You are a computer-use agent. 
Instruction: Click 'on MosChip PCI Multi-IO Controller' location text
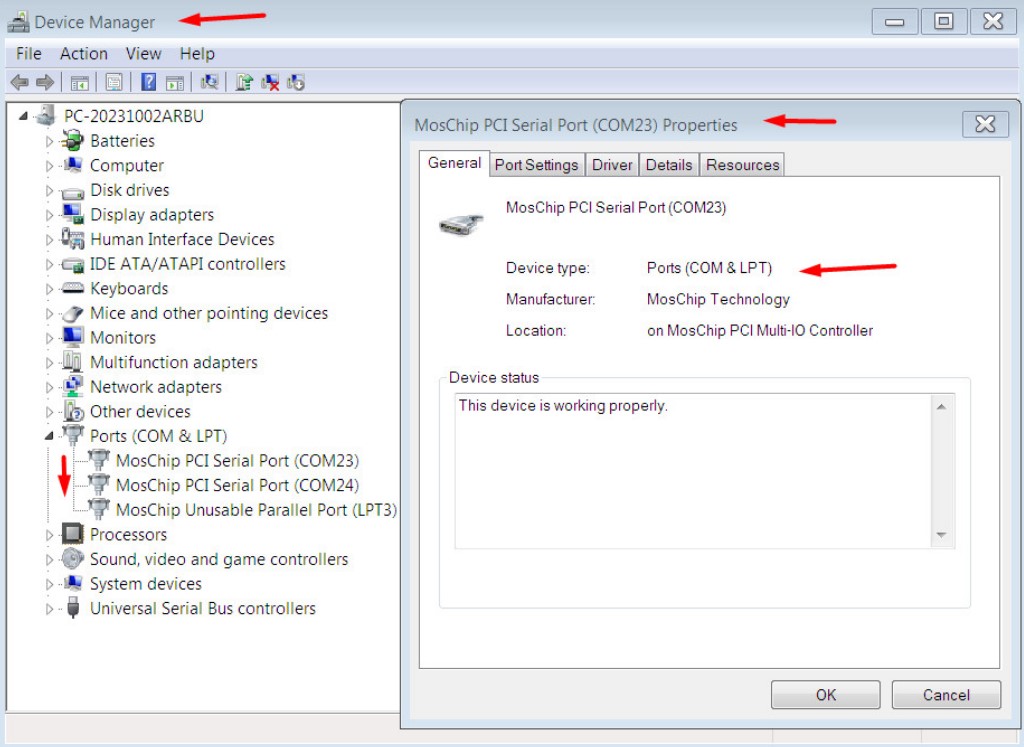tap(760, 330)
